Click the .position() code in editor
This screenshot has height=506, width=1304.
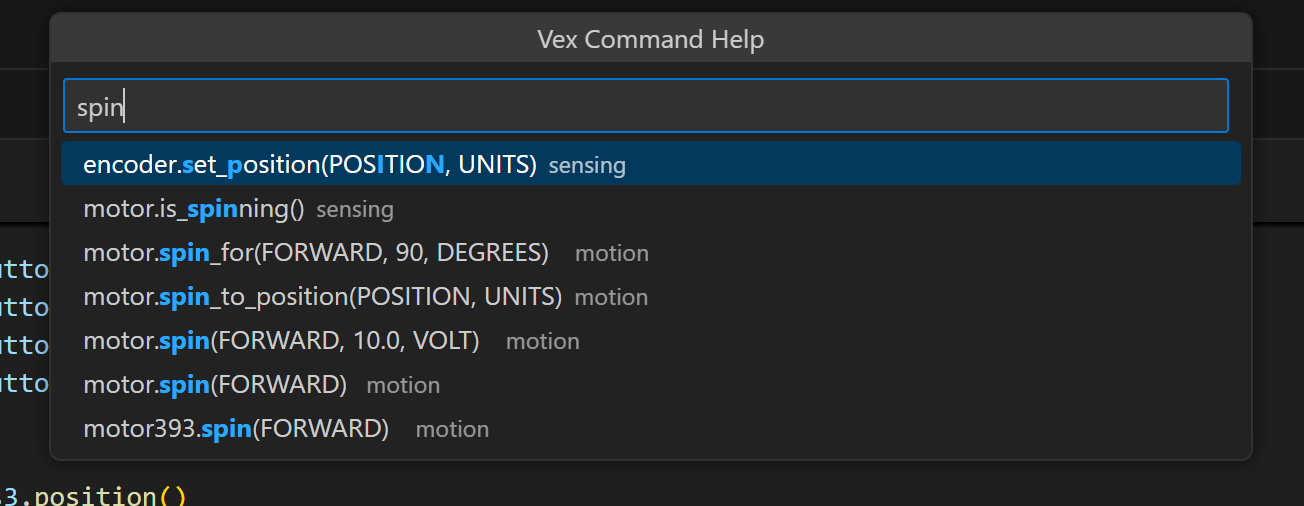[108, 496]
